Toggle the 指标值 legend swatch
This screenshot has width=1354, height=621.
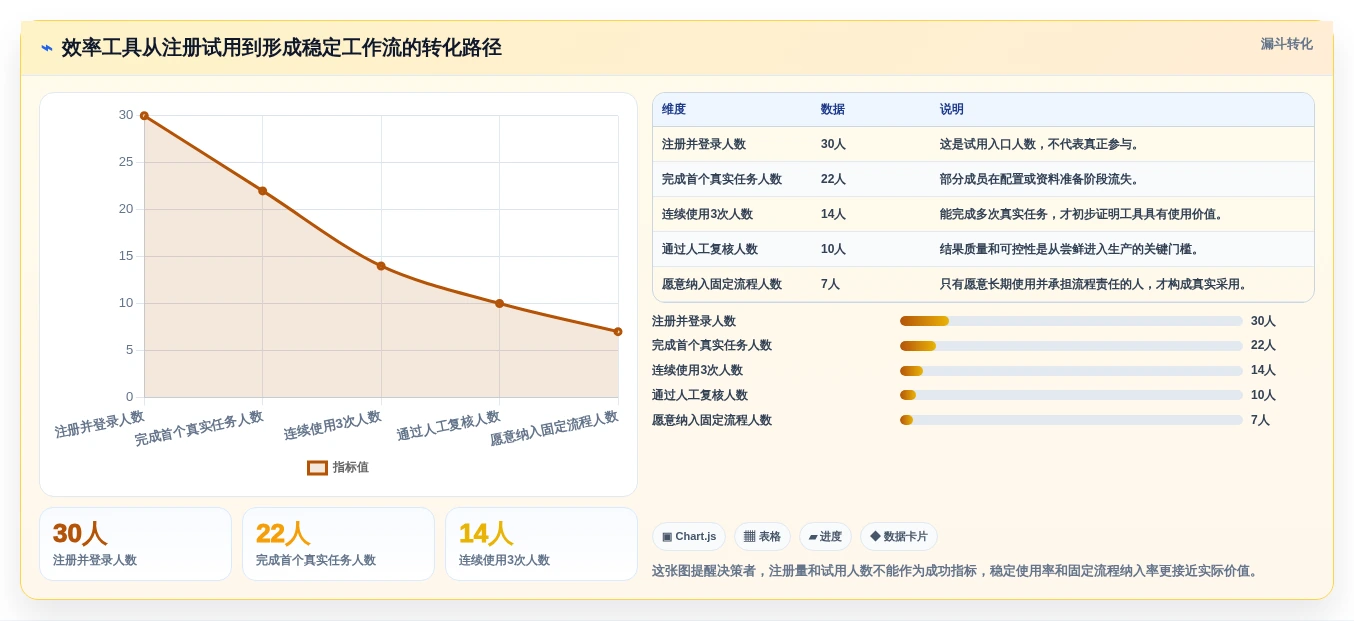click(x=317, y=467)
